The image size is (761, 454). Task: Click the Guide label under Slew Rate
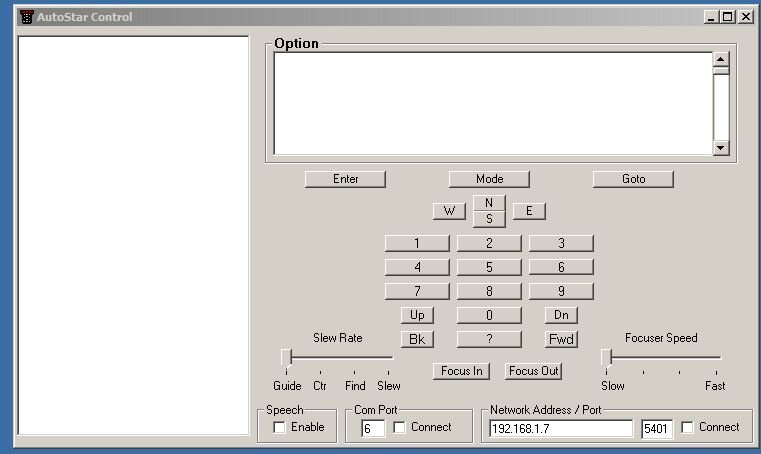point(287,386)
